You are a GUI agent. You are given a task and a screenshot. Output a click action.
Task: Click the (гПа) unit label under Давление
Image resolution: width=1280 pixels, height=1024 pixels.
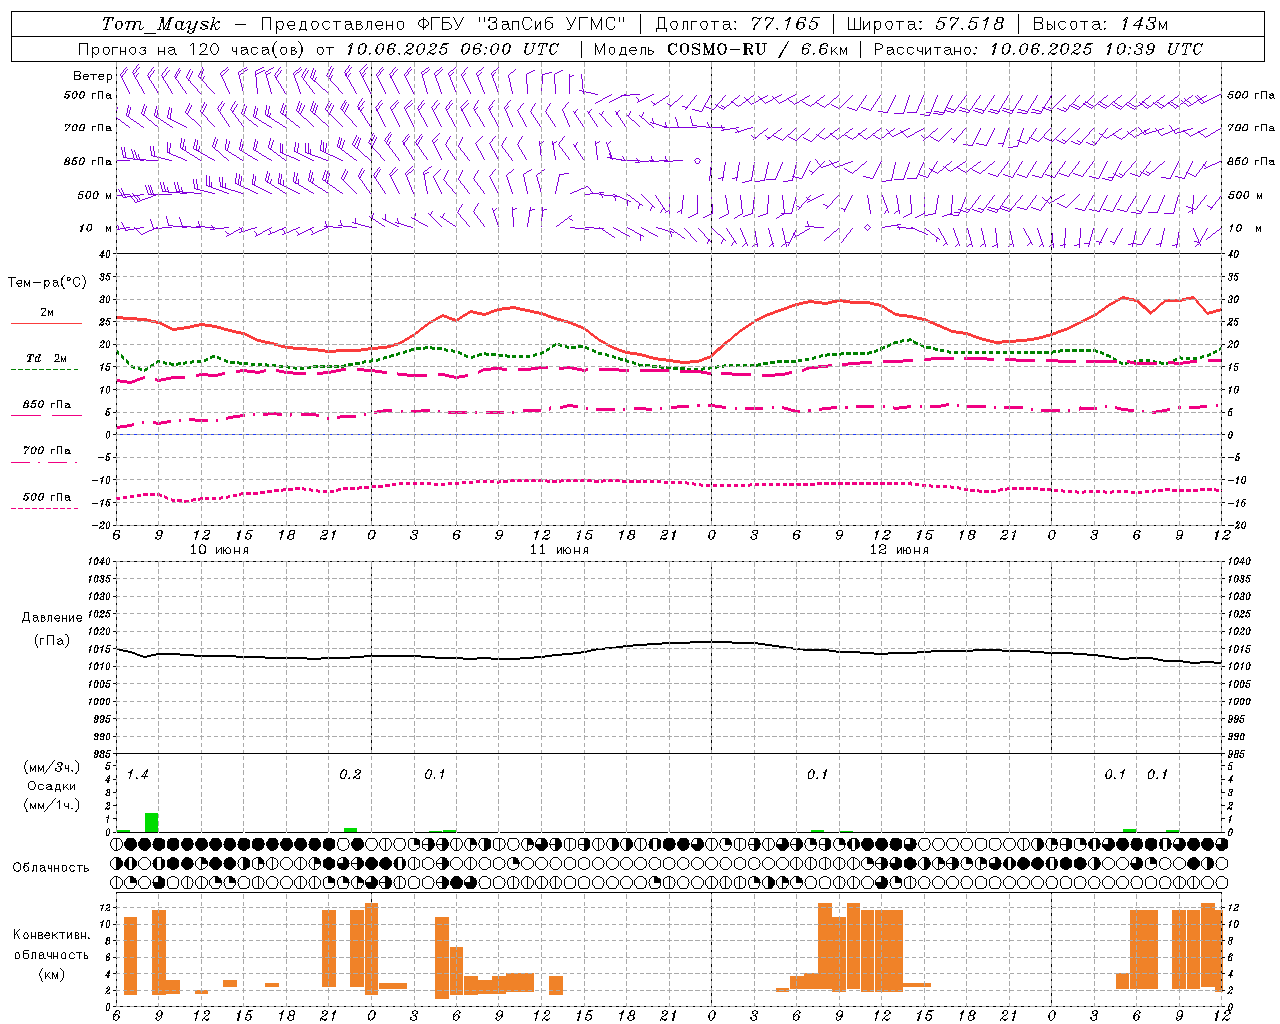point(52,641)
